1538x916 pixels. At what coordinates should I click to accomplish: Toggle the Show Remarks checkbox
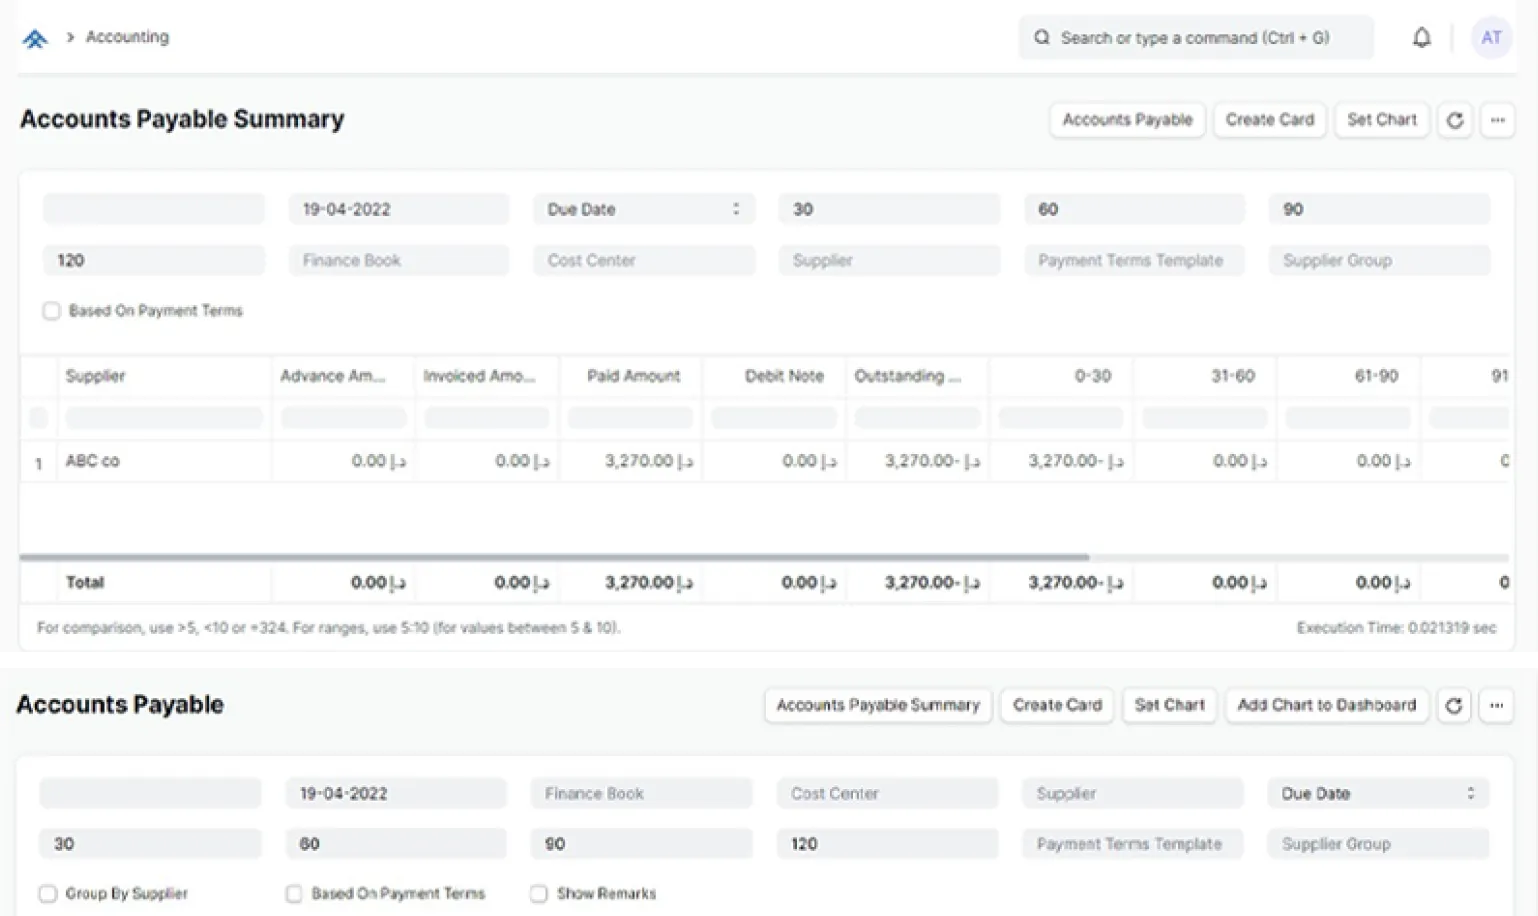(x=539, y=894)
